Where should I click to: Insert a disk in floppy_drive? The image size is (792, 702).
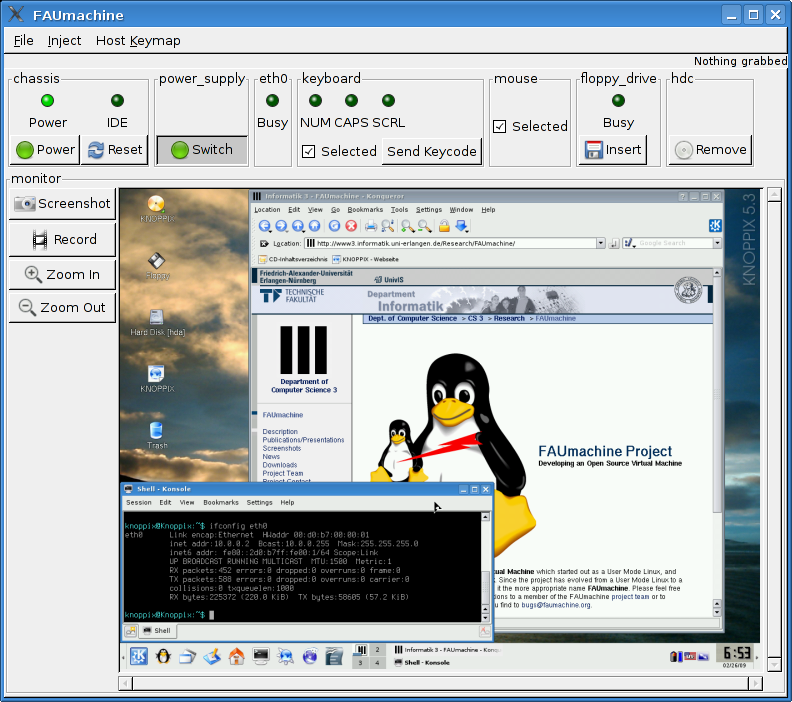click(x=612, y=150)
